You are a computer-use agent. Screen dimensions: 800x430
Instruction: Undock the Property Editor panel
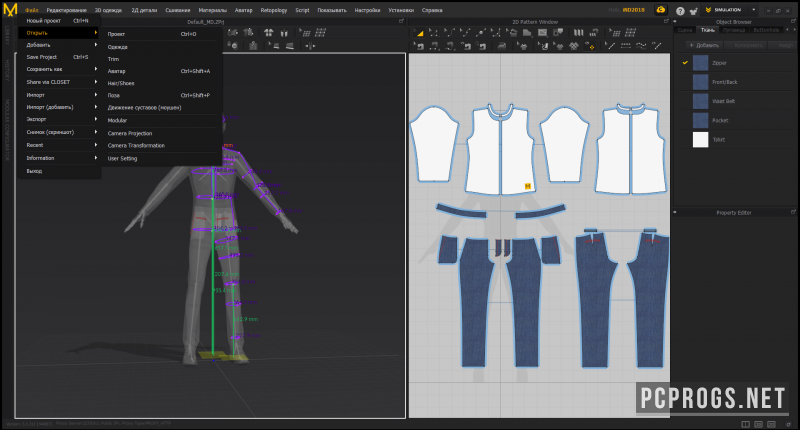click(x=793, y=212)
